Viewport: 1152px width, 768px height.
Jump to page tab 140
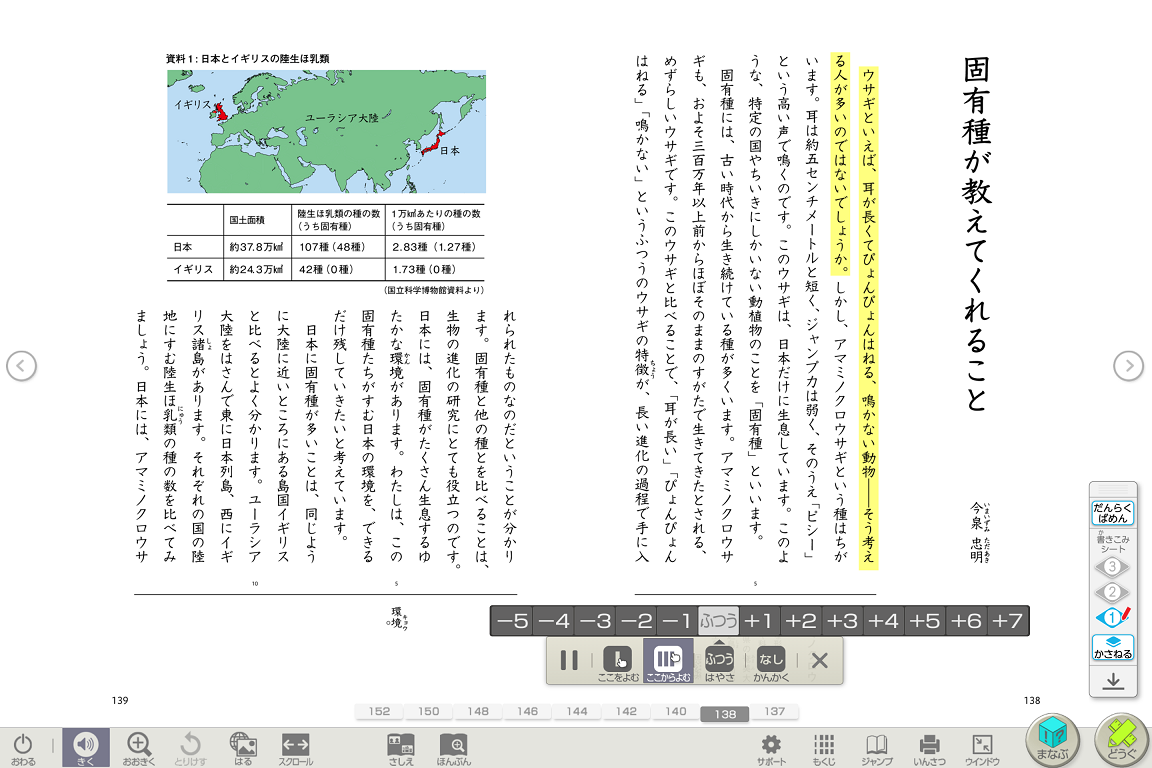(675, 711)
